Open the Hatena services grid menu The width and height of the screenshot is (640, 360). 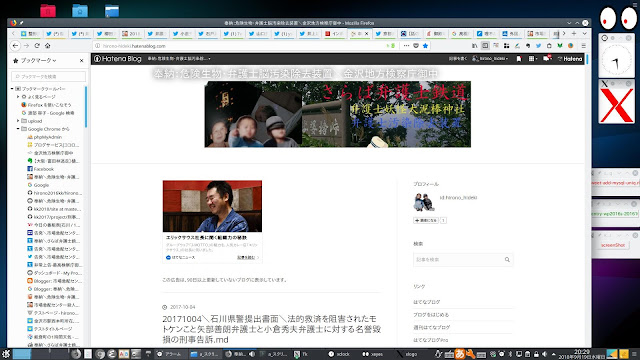tap(532, 59)
